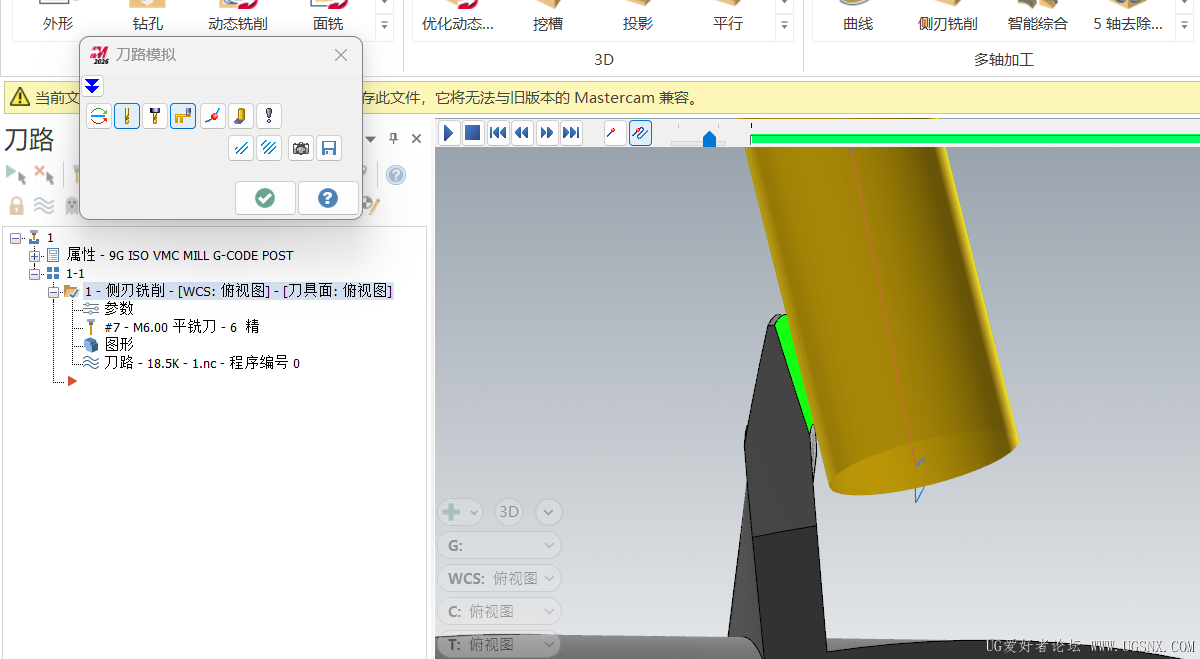1200x659 pixels.
Task: Collapse toolpath group 1-1 node
Action: pos(33,274)
